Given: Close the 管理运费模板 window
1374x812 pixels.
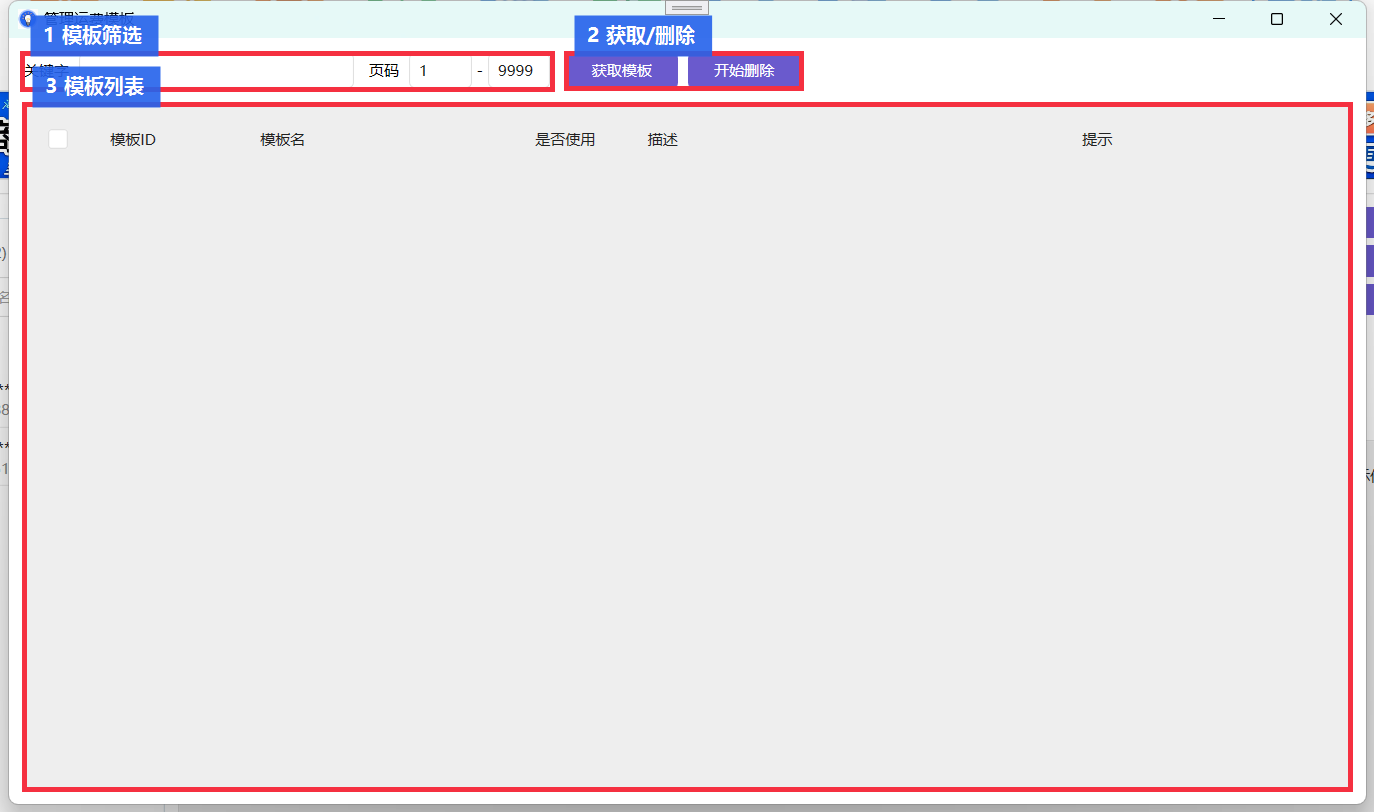Looking at the screenshot, I should 1336,19.
